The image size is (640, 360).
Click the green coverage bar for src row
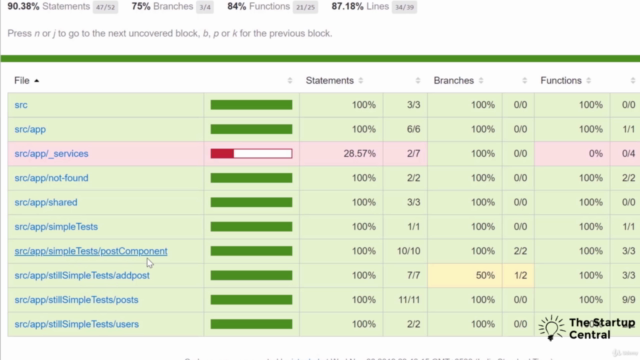click(x=251, y=105)
